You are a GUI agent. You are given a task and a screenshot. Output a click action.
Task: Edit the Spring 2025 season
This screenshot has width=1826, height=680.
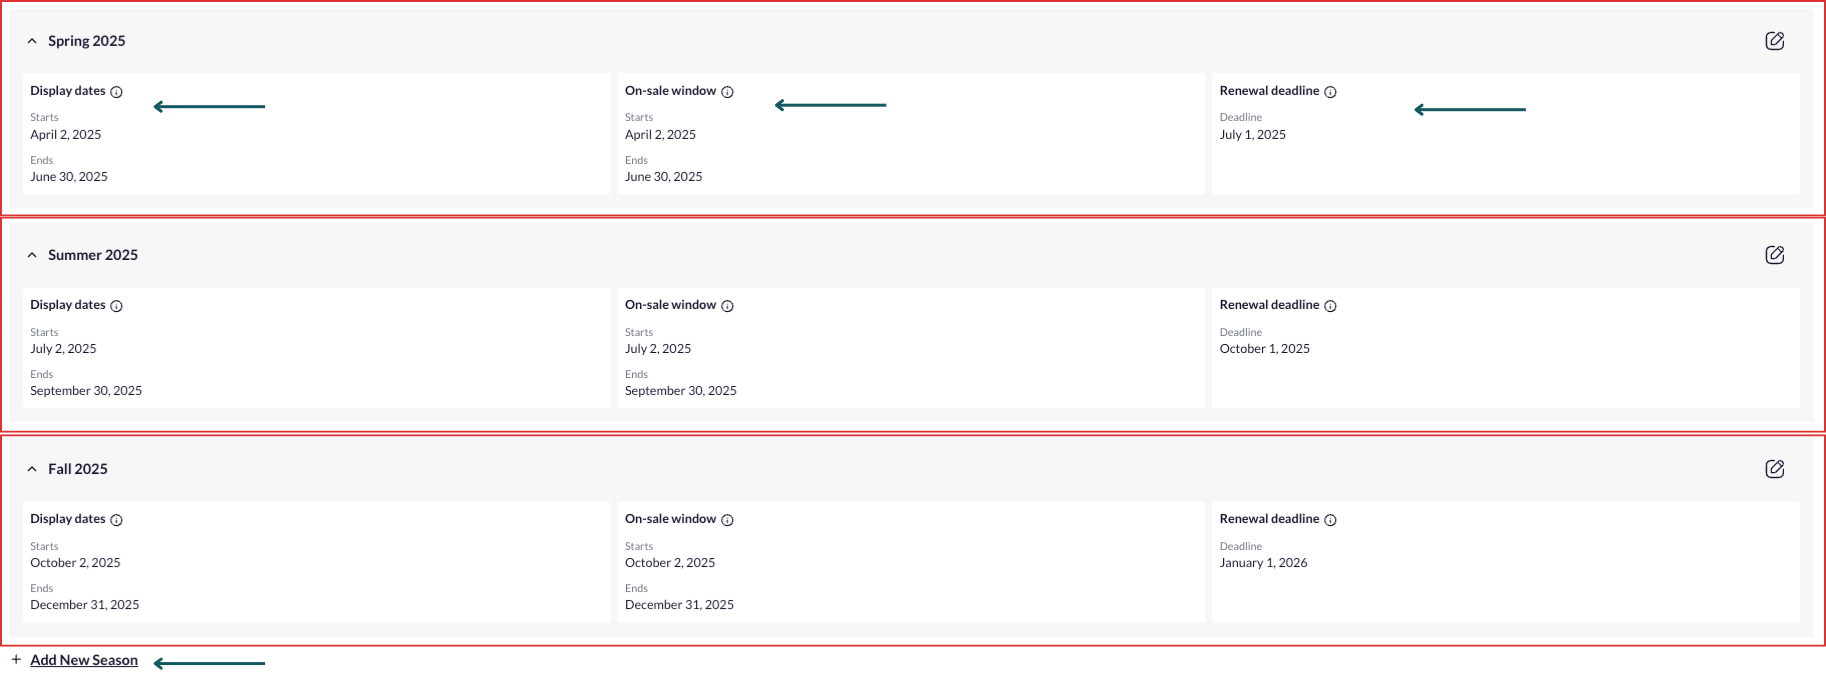point(1774,41)
